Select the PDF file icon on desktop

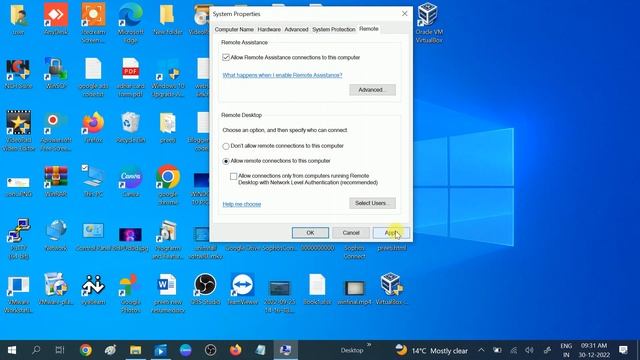pyautogui.click(x=131, y=77)
